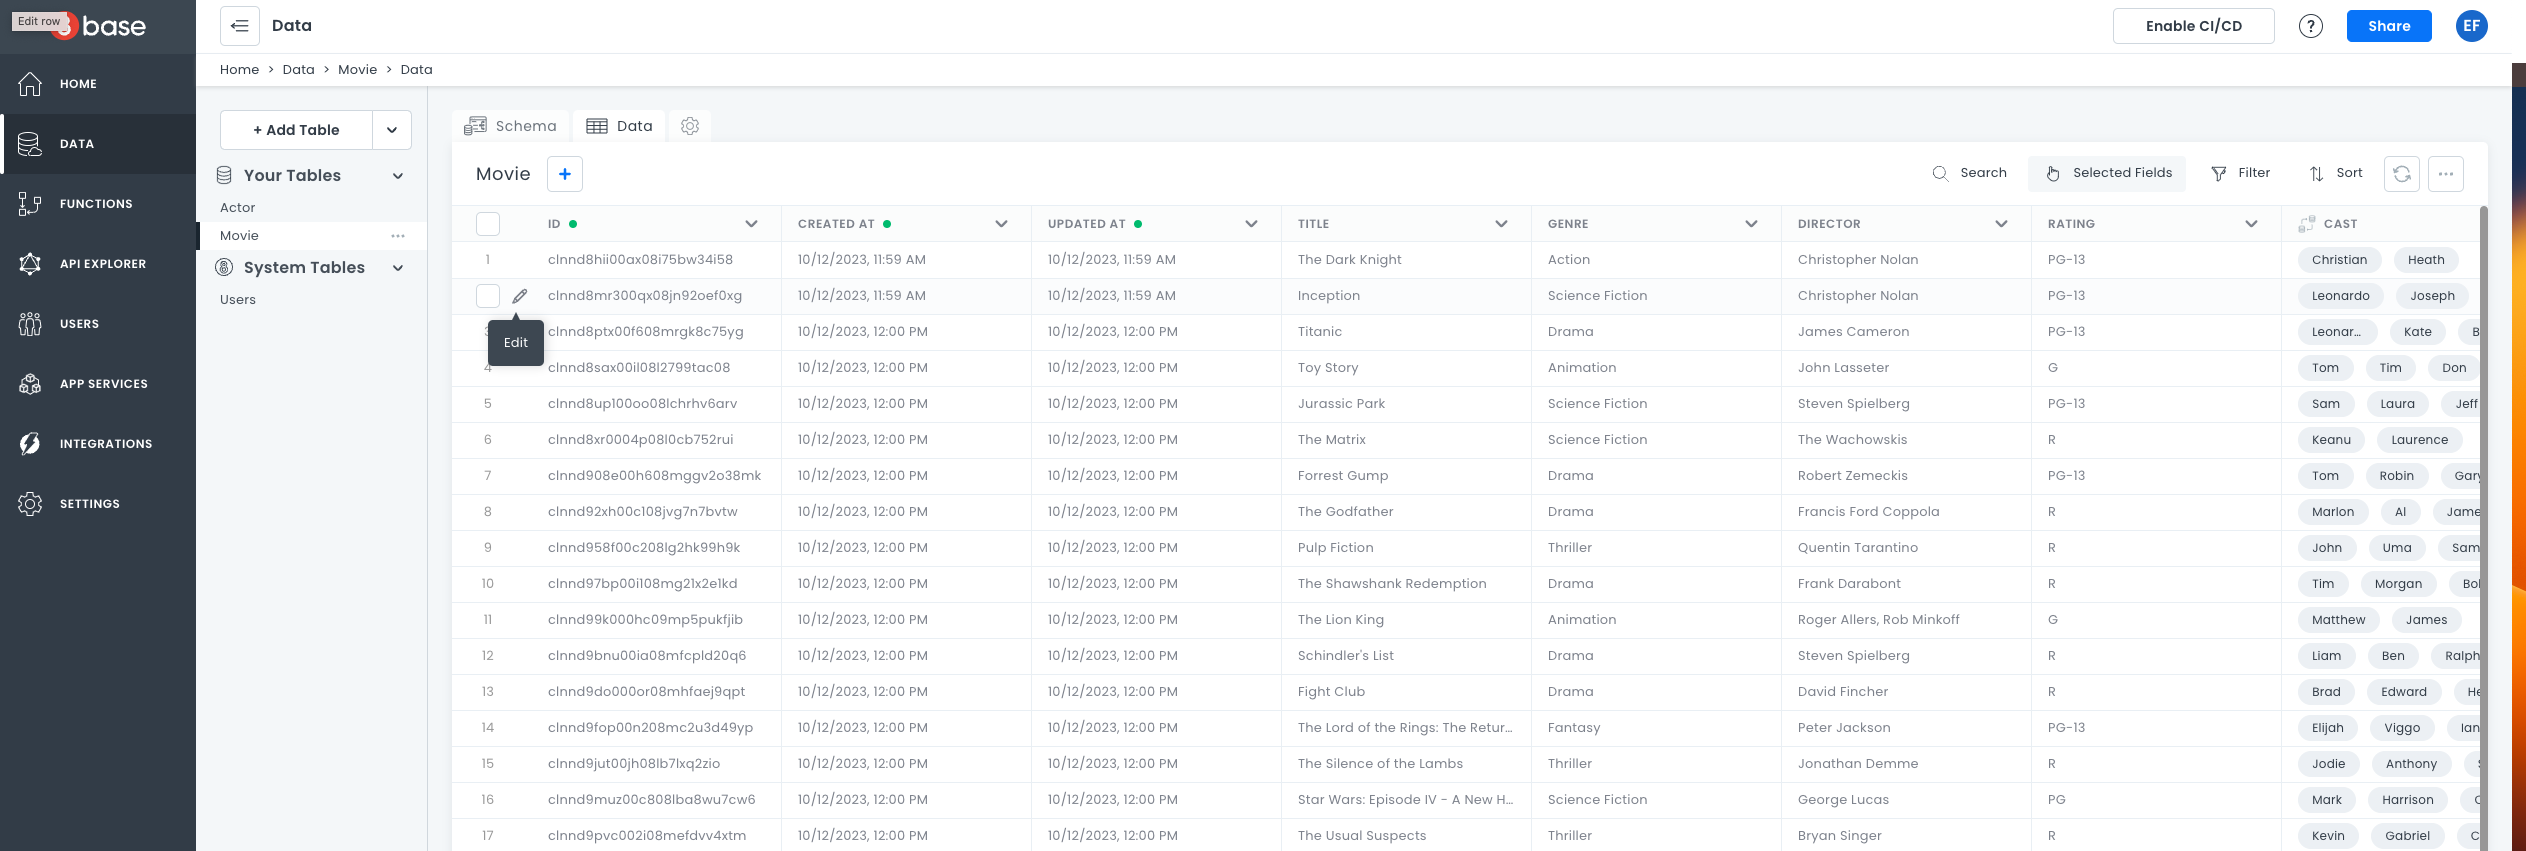Click the blue plus icon to add row
The width and height of the screenshot is (2526, 851).
point(565,174)
